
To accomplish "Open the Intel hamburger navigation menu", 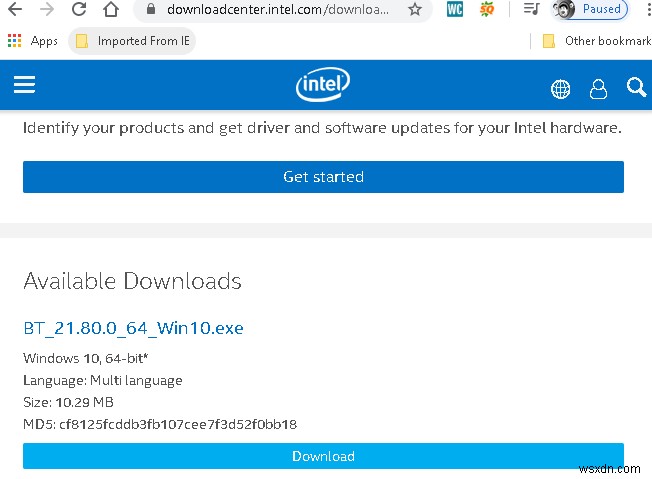I will pyautogui.click(x=25, y=84).
